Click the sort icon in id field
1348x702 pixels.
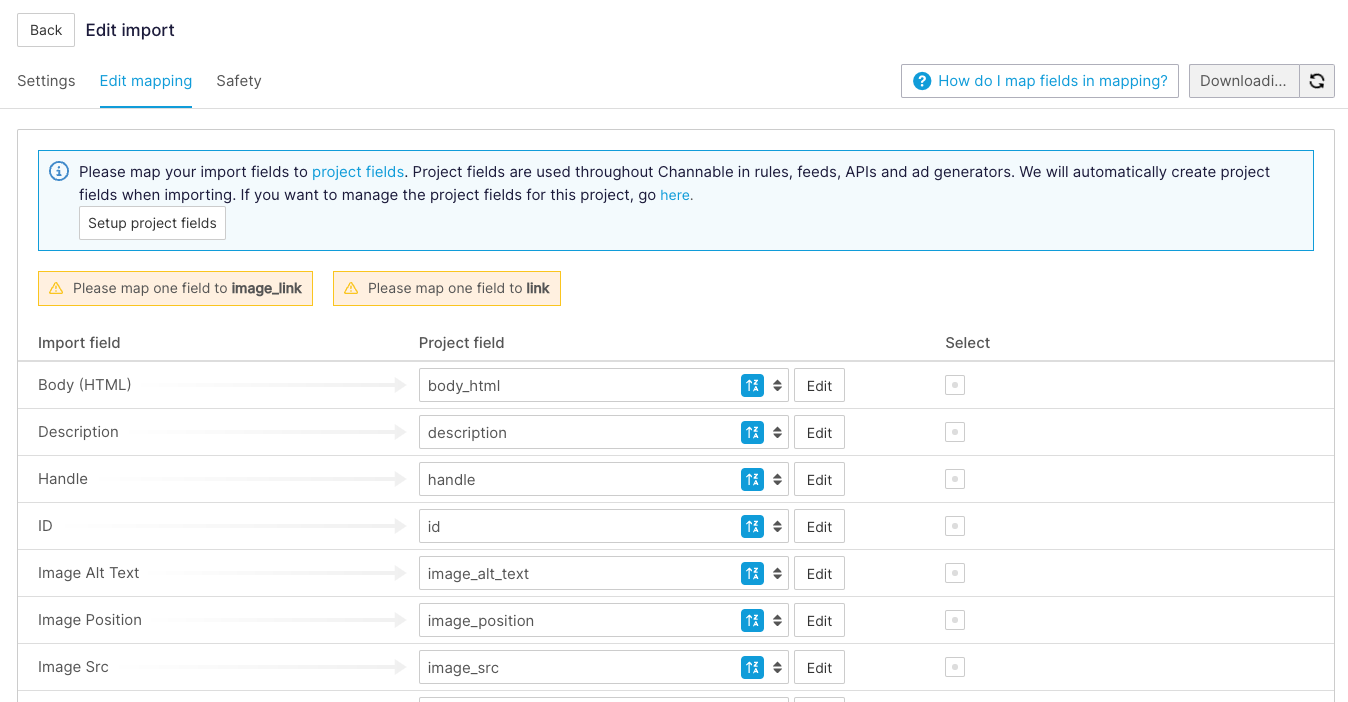[x=752, y=526]
